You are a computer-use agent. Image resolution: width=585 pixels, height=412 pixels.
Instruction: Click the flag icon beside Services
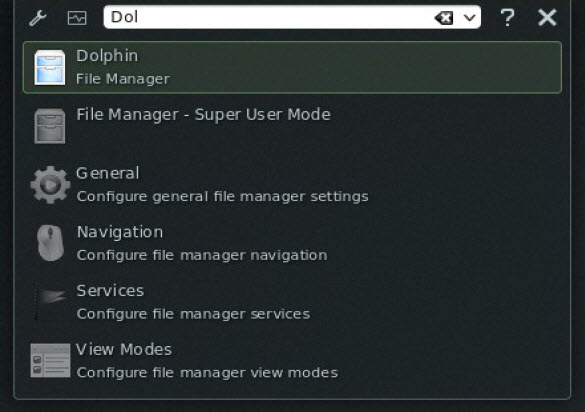point(50,300)
